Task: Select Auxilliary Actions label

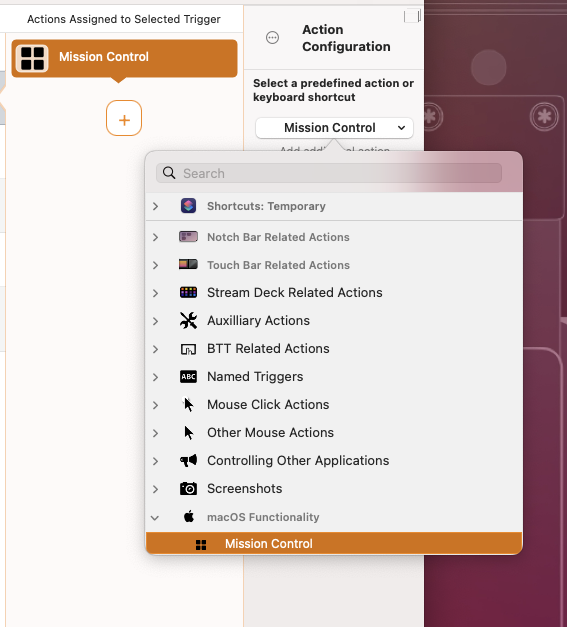Action: (258, 321)
